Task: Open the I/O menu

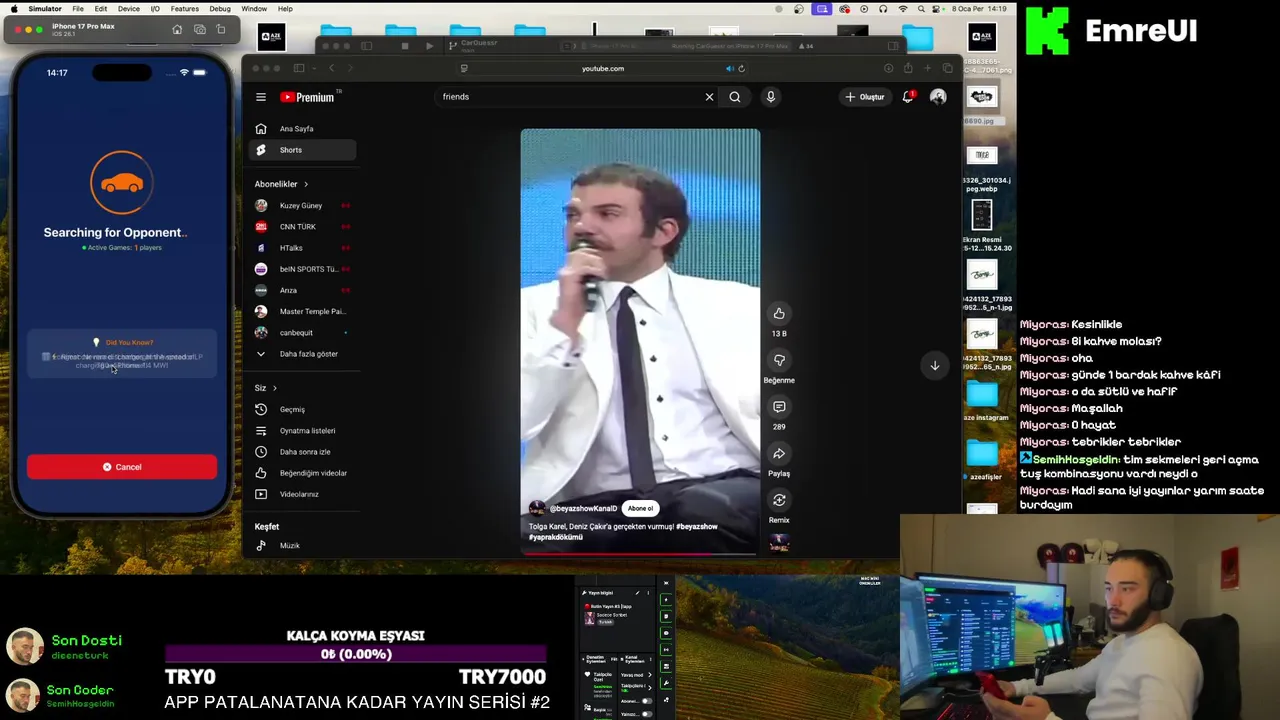Action: [x=155, y=9]
